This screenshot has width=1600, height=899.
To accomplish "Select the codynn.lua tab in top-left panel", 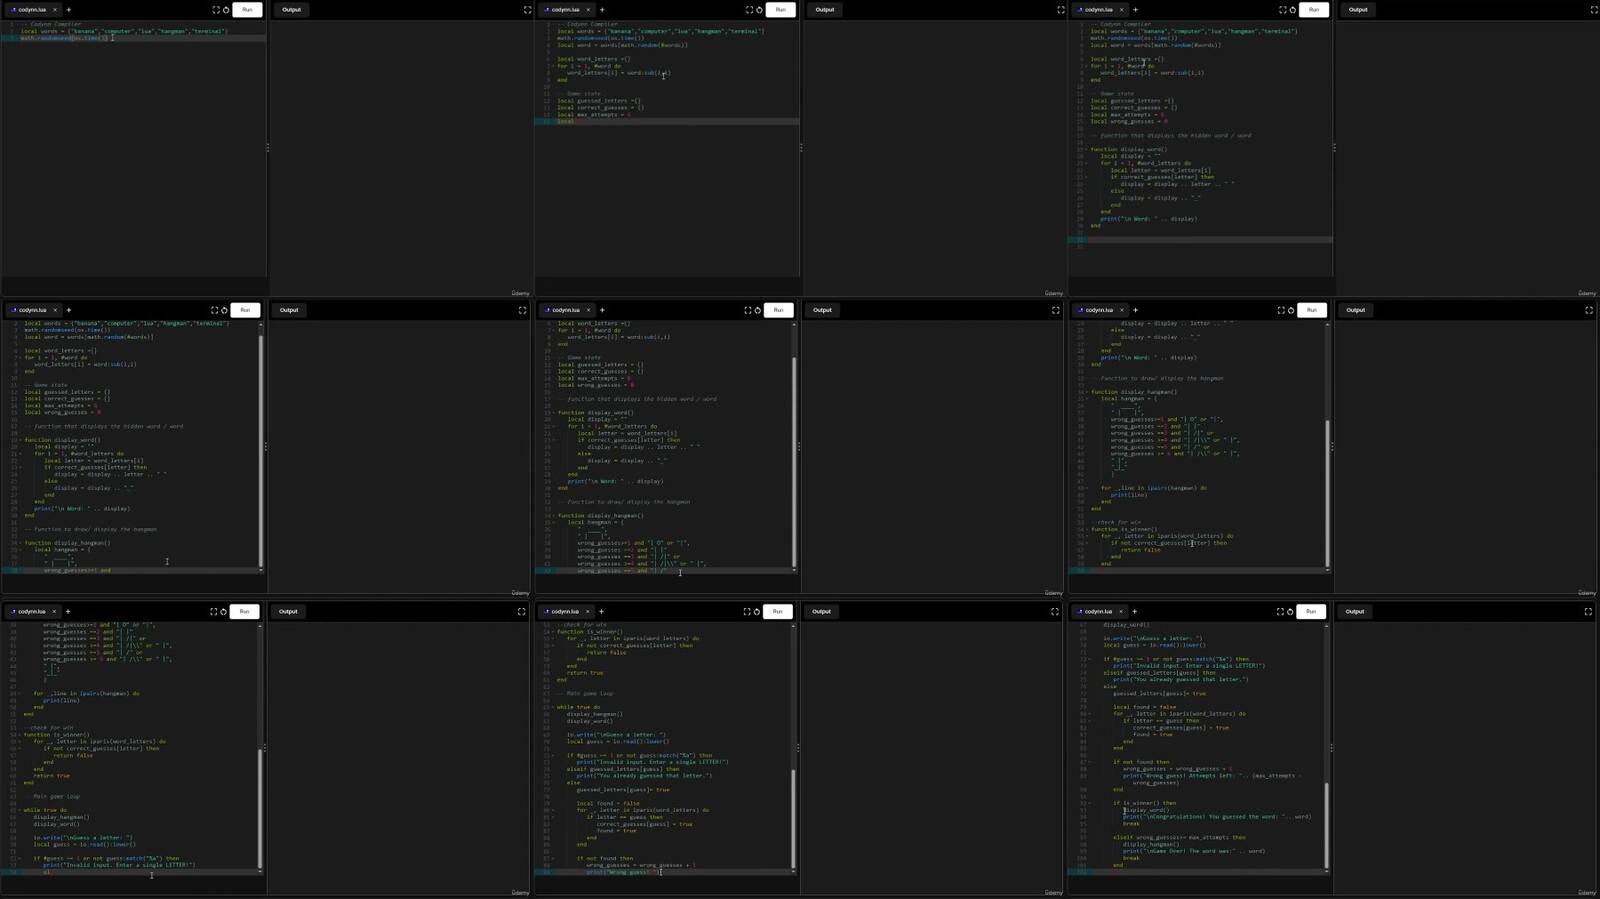I will click(x=33, y=10).
